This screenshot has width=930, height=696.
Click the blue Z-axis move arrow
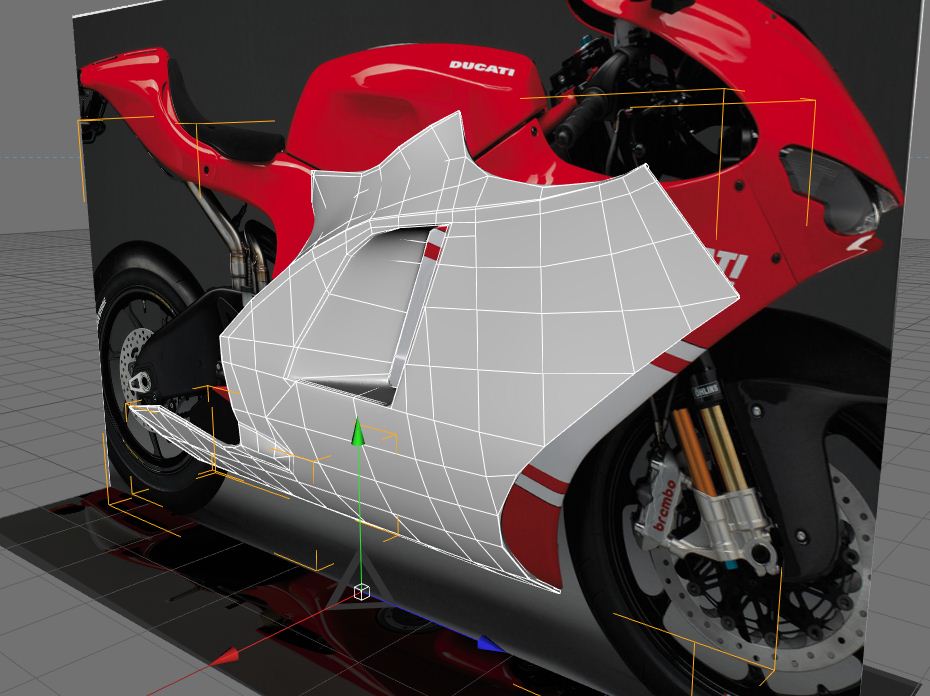[491, 644]
